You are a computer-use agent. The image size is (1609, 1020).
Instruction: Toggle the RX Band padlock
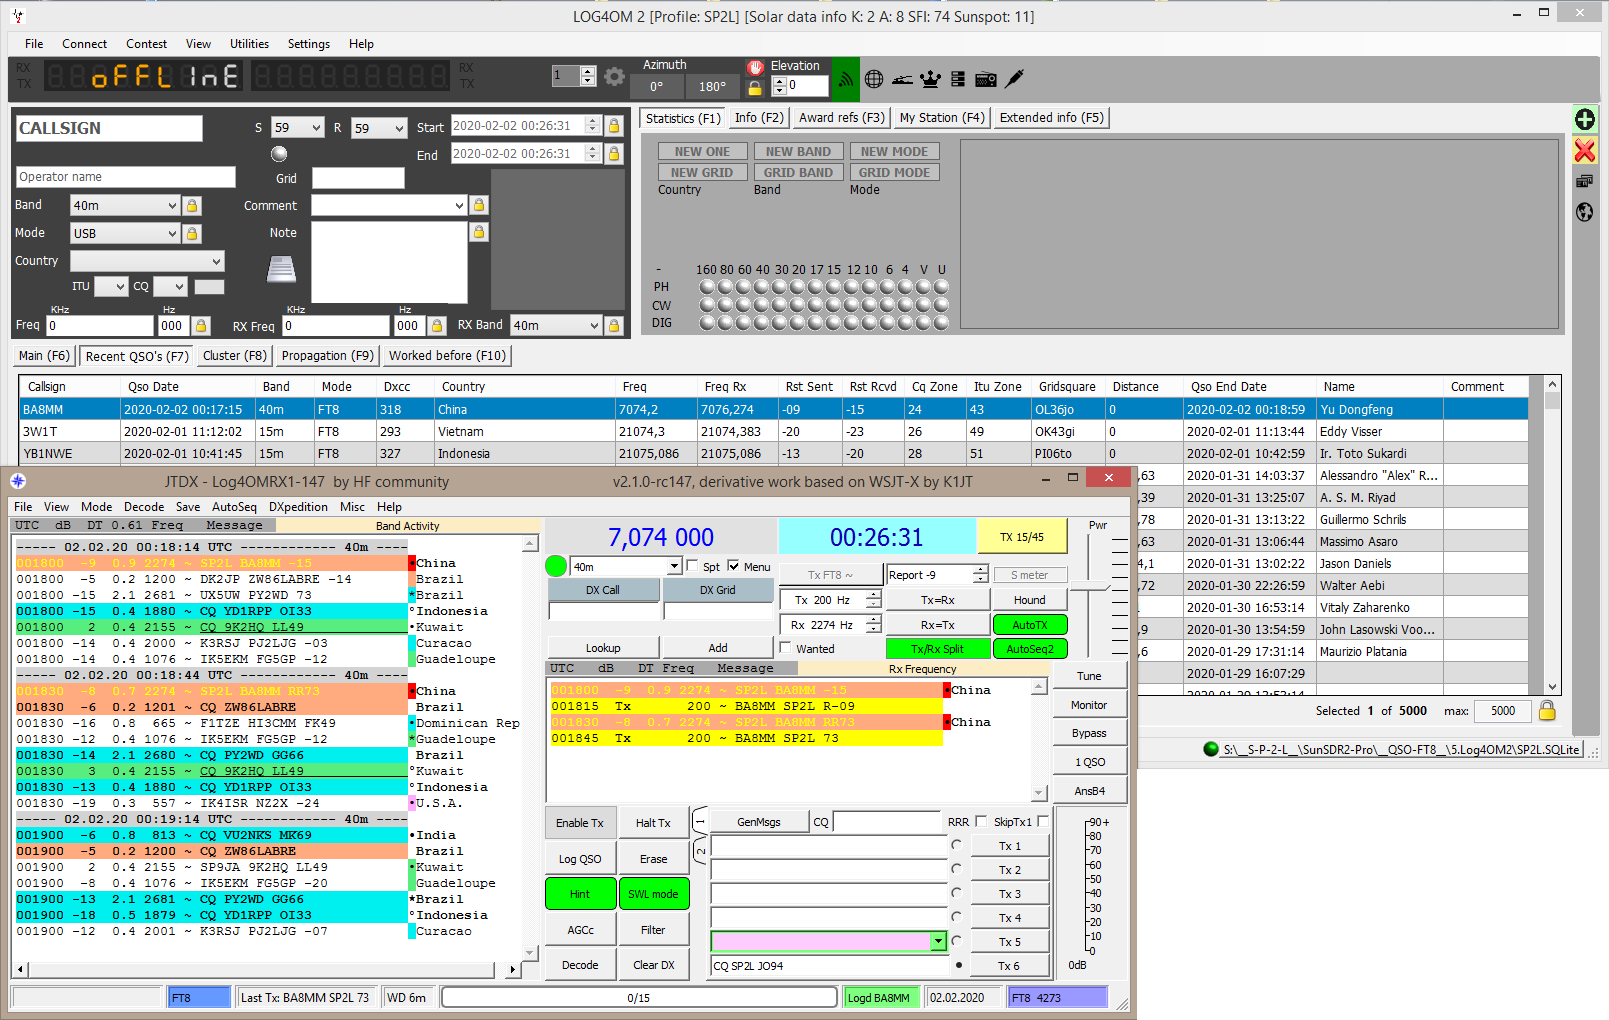[x=614, y=325]
